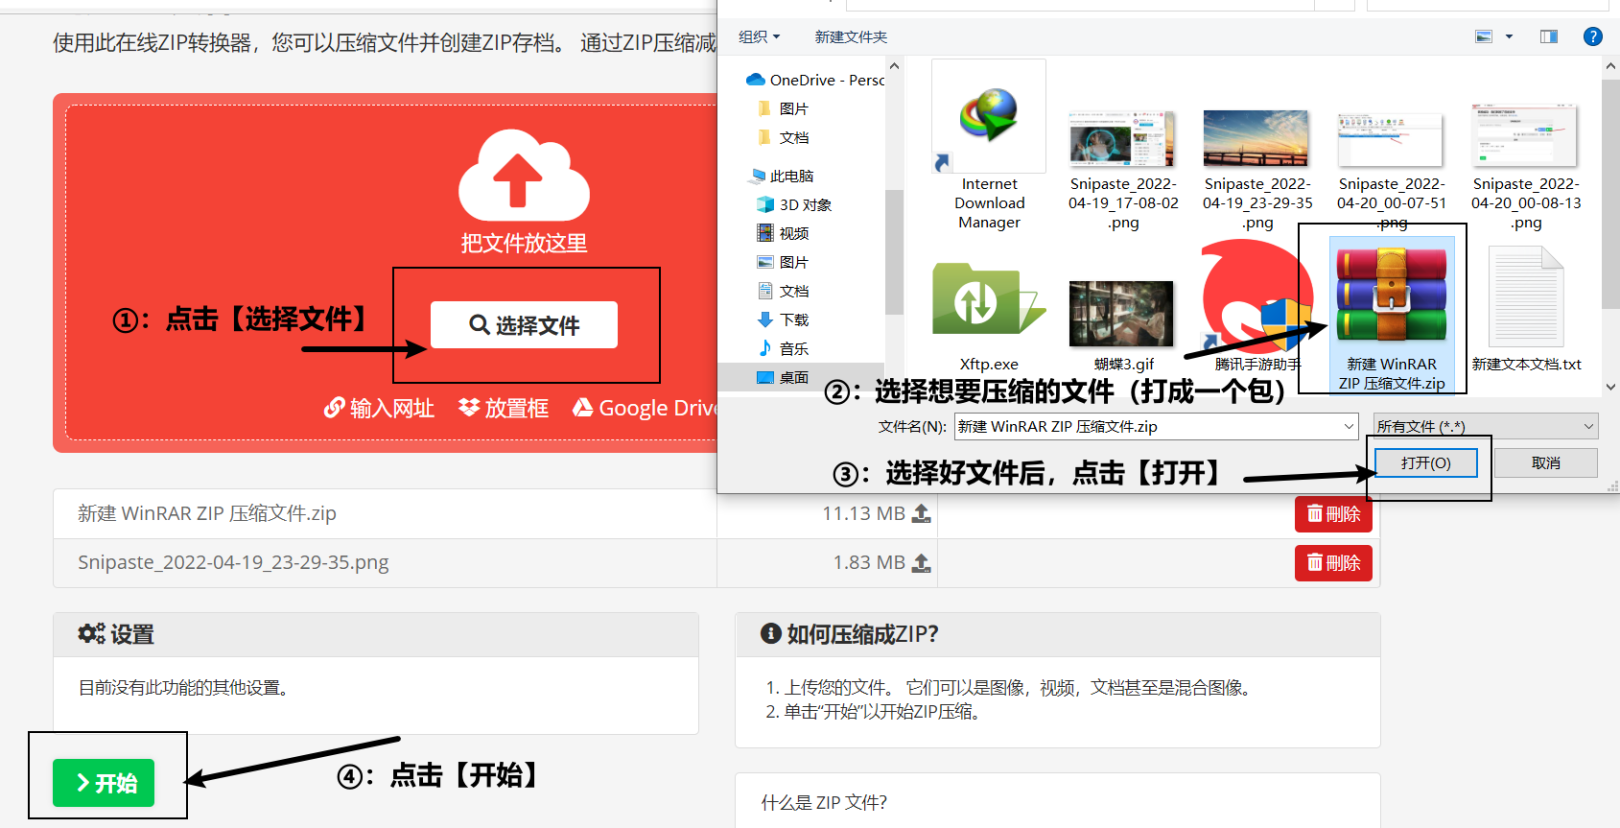This screenshot has width=1620, height=828.
Task: Click the green 开始 button
Action: point(104,783)
